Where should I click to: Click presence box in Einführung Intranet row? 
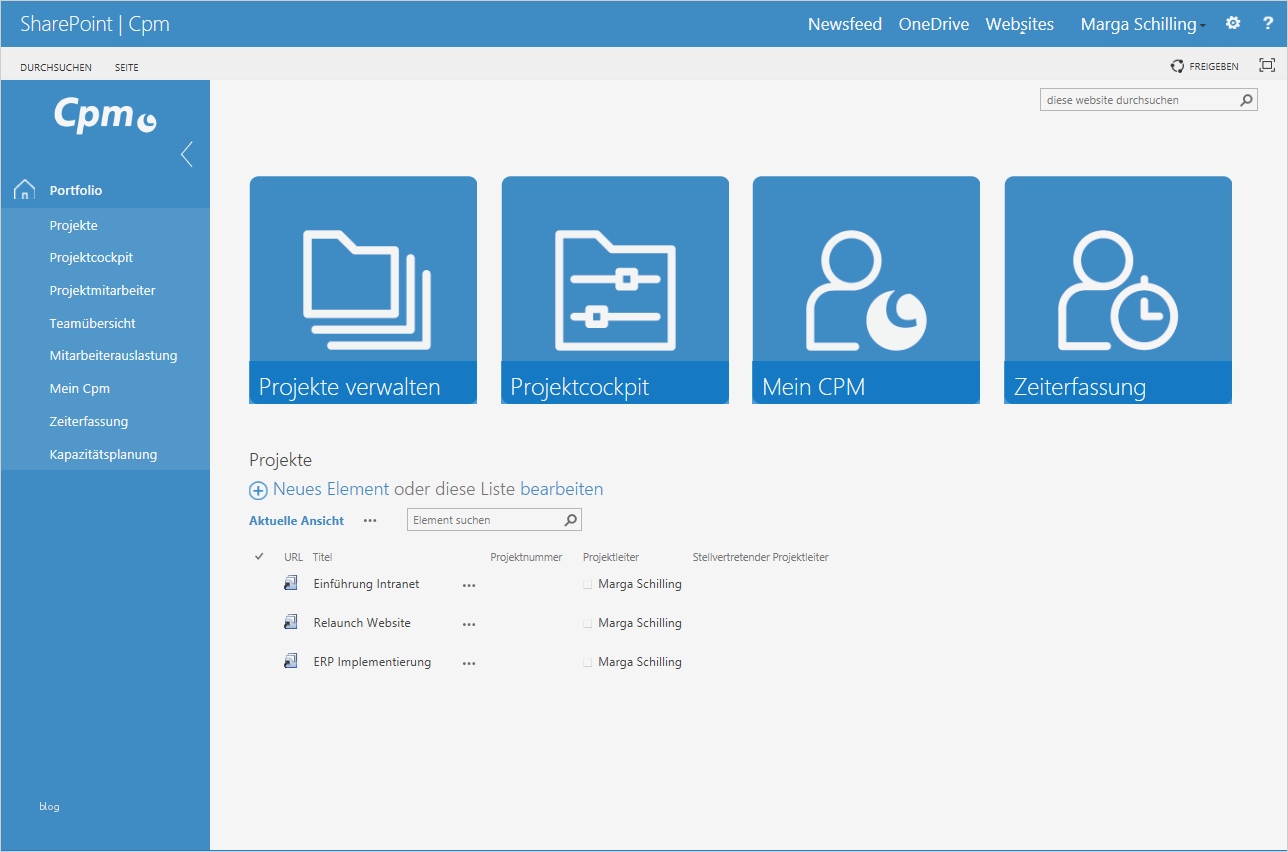click(588, 584)
